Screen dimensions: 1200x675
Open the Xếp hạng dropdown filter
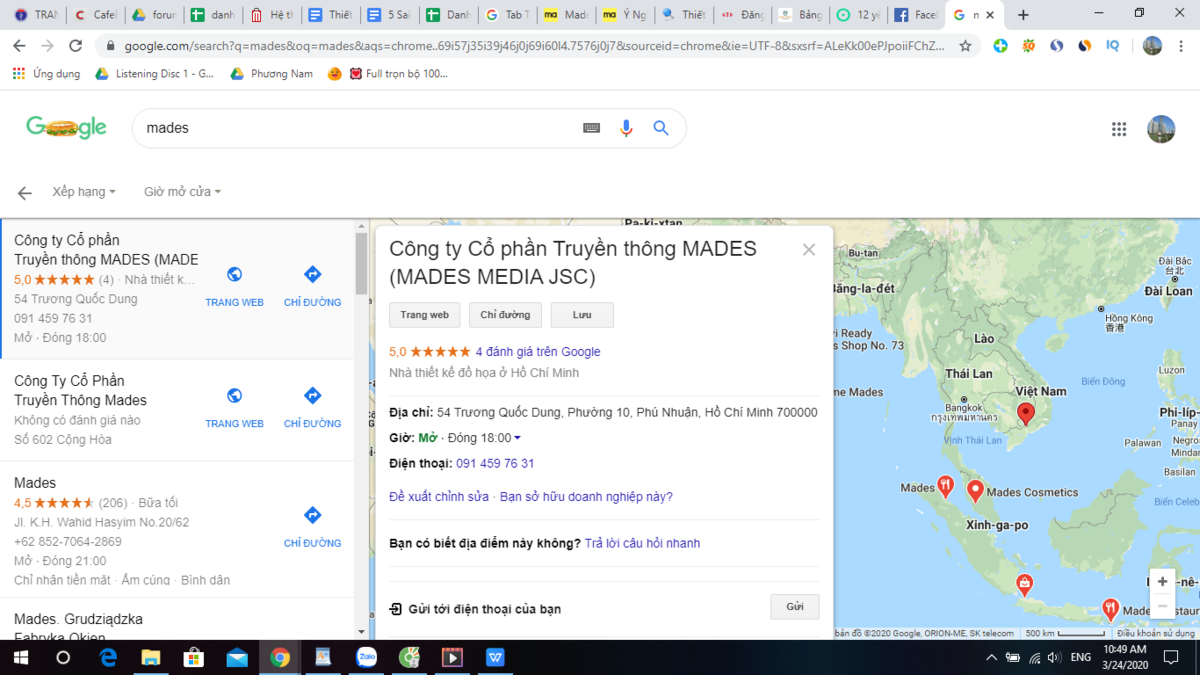pos(84,192)
